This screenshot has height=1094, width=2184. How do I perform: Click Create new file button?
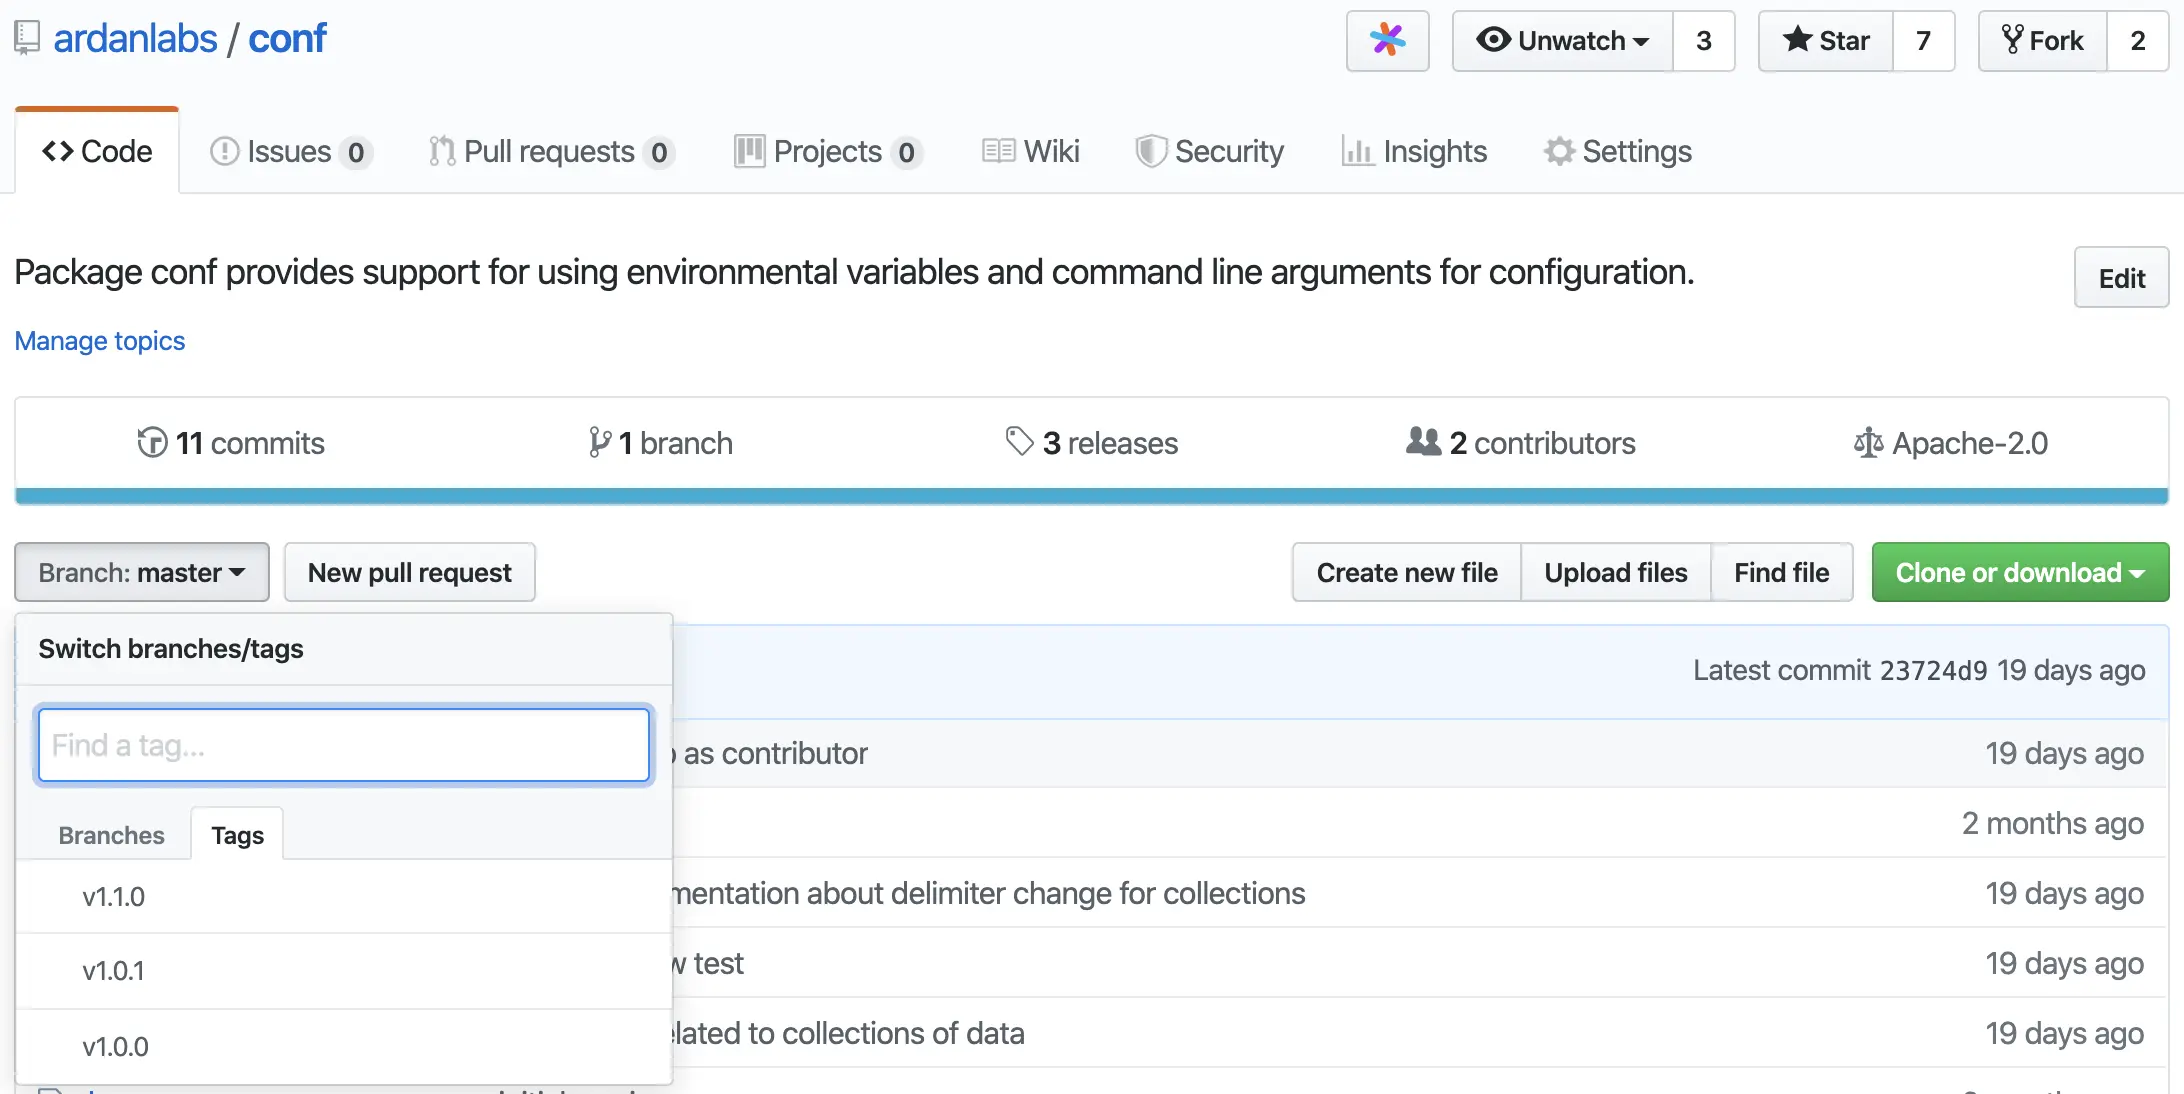(1407, 572)
